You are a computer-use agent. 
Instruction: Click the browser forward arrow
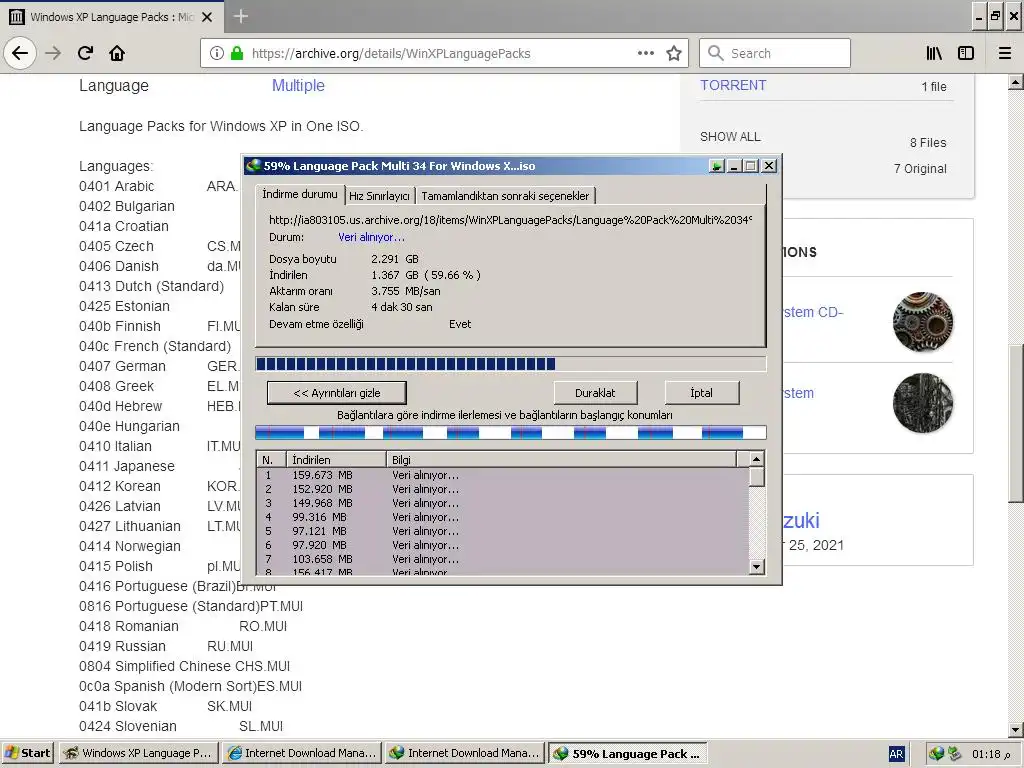click(x=53, y=53)
